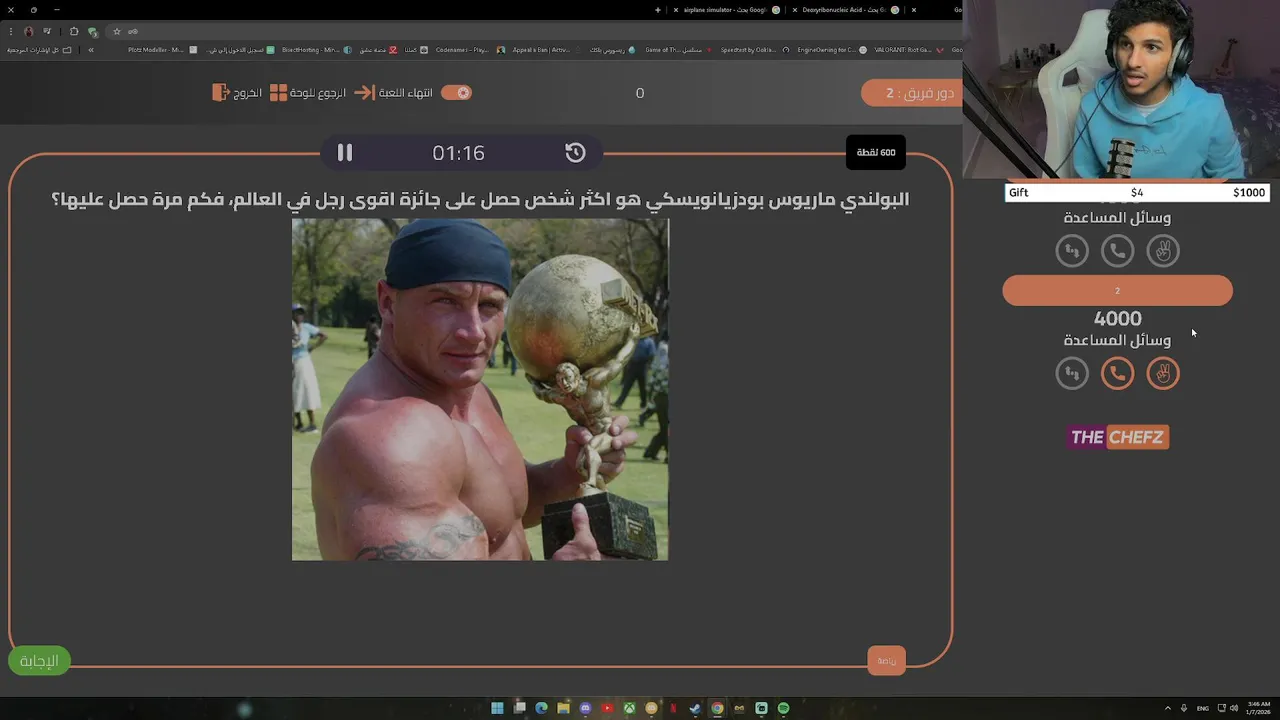Open YouTube from the taskbar
Screen dimensions: 1280x720
coord(607,708)
